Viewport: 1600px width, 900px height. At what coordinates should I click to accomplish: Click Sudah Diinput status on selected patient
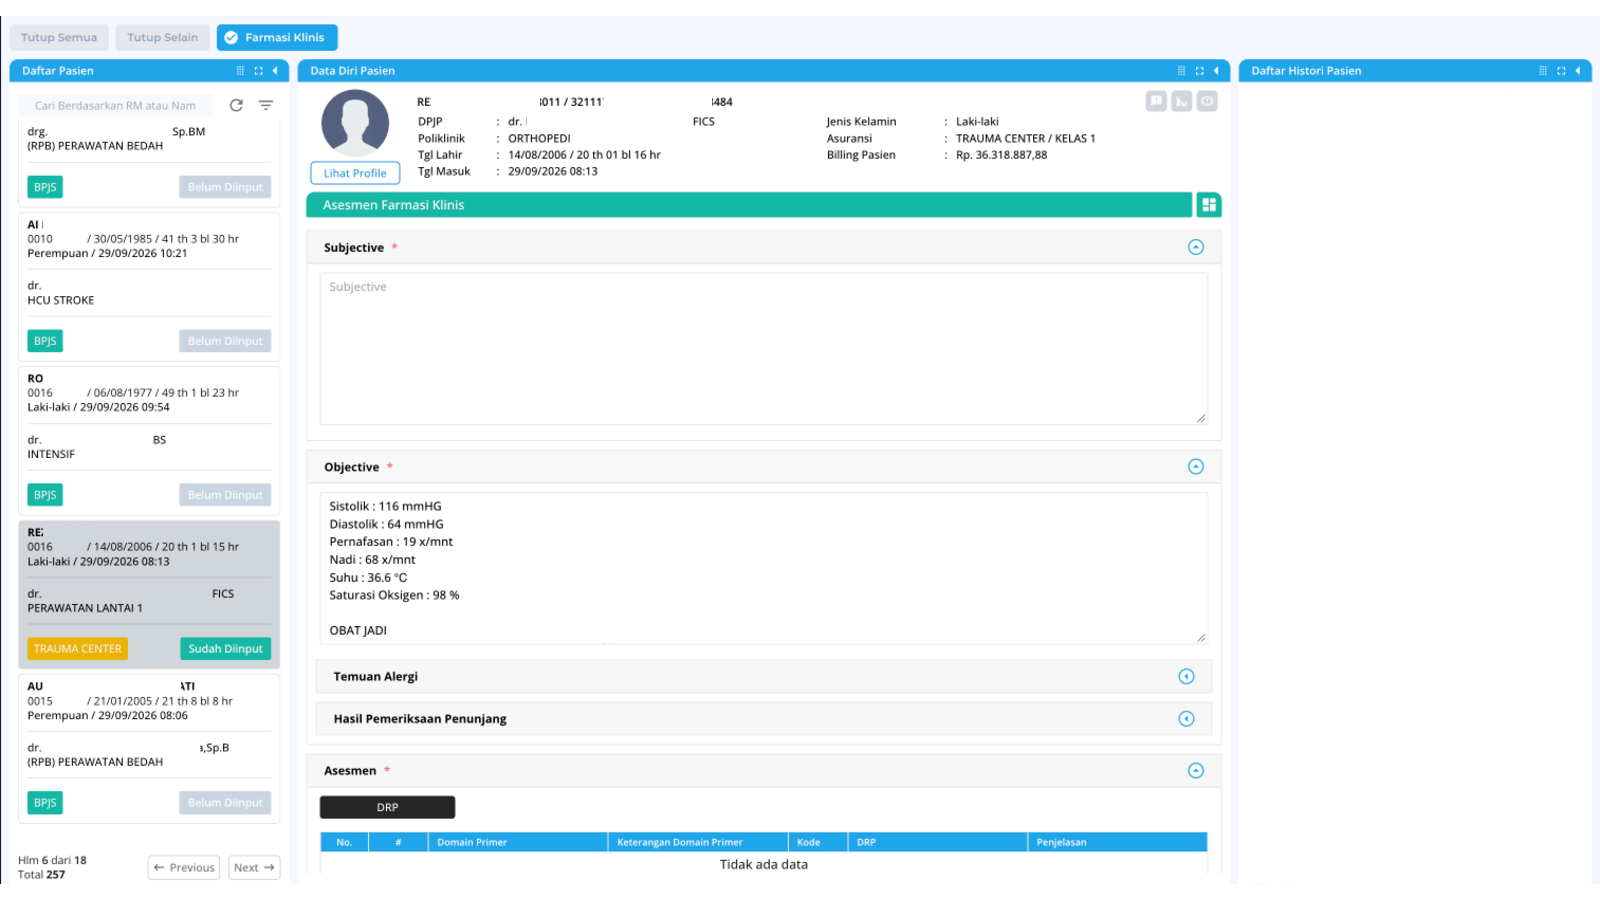[x=225, y=649]
